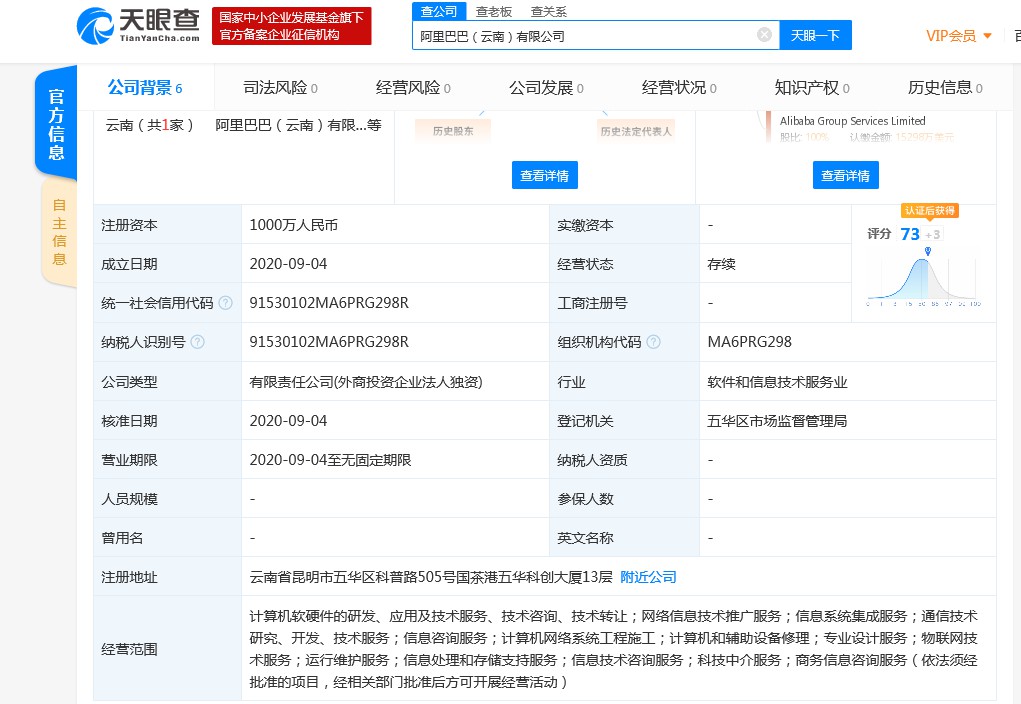Open help icon beside 纳税人识别号
The image size is (1021, 704).
pyautogui.click(x=197, y=342)
